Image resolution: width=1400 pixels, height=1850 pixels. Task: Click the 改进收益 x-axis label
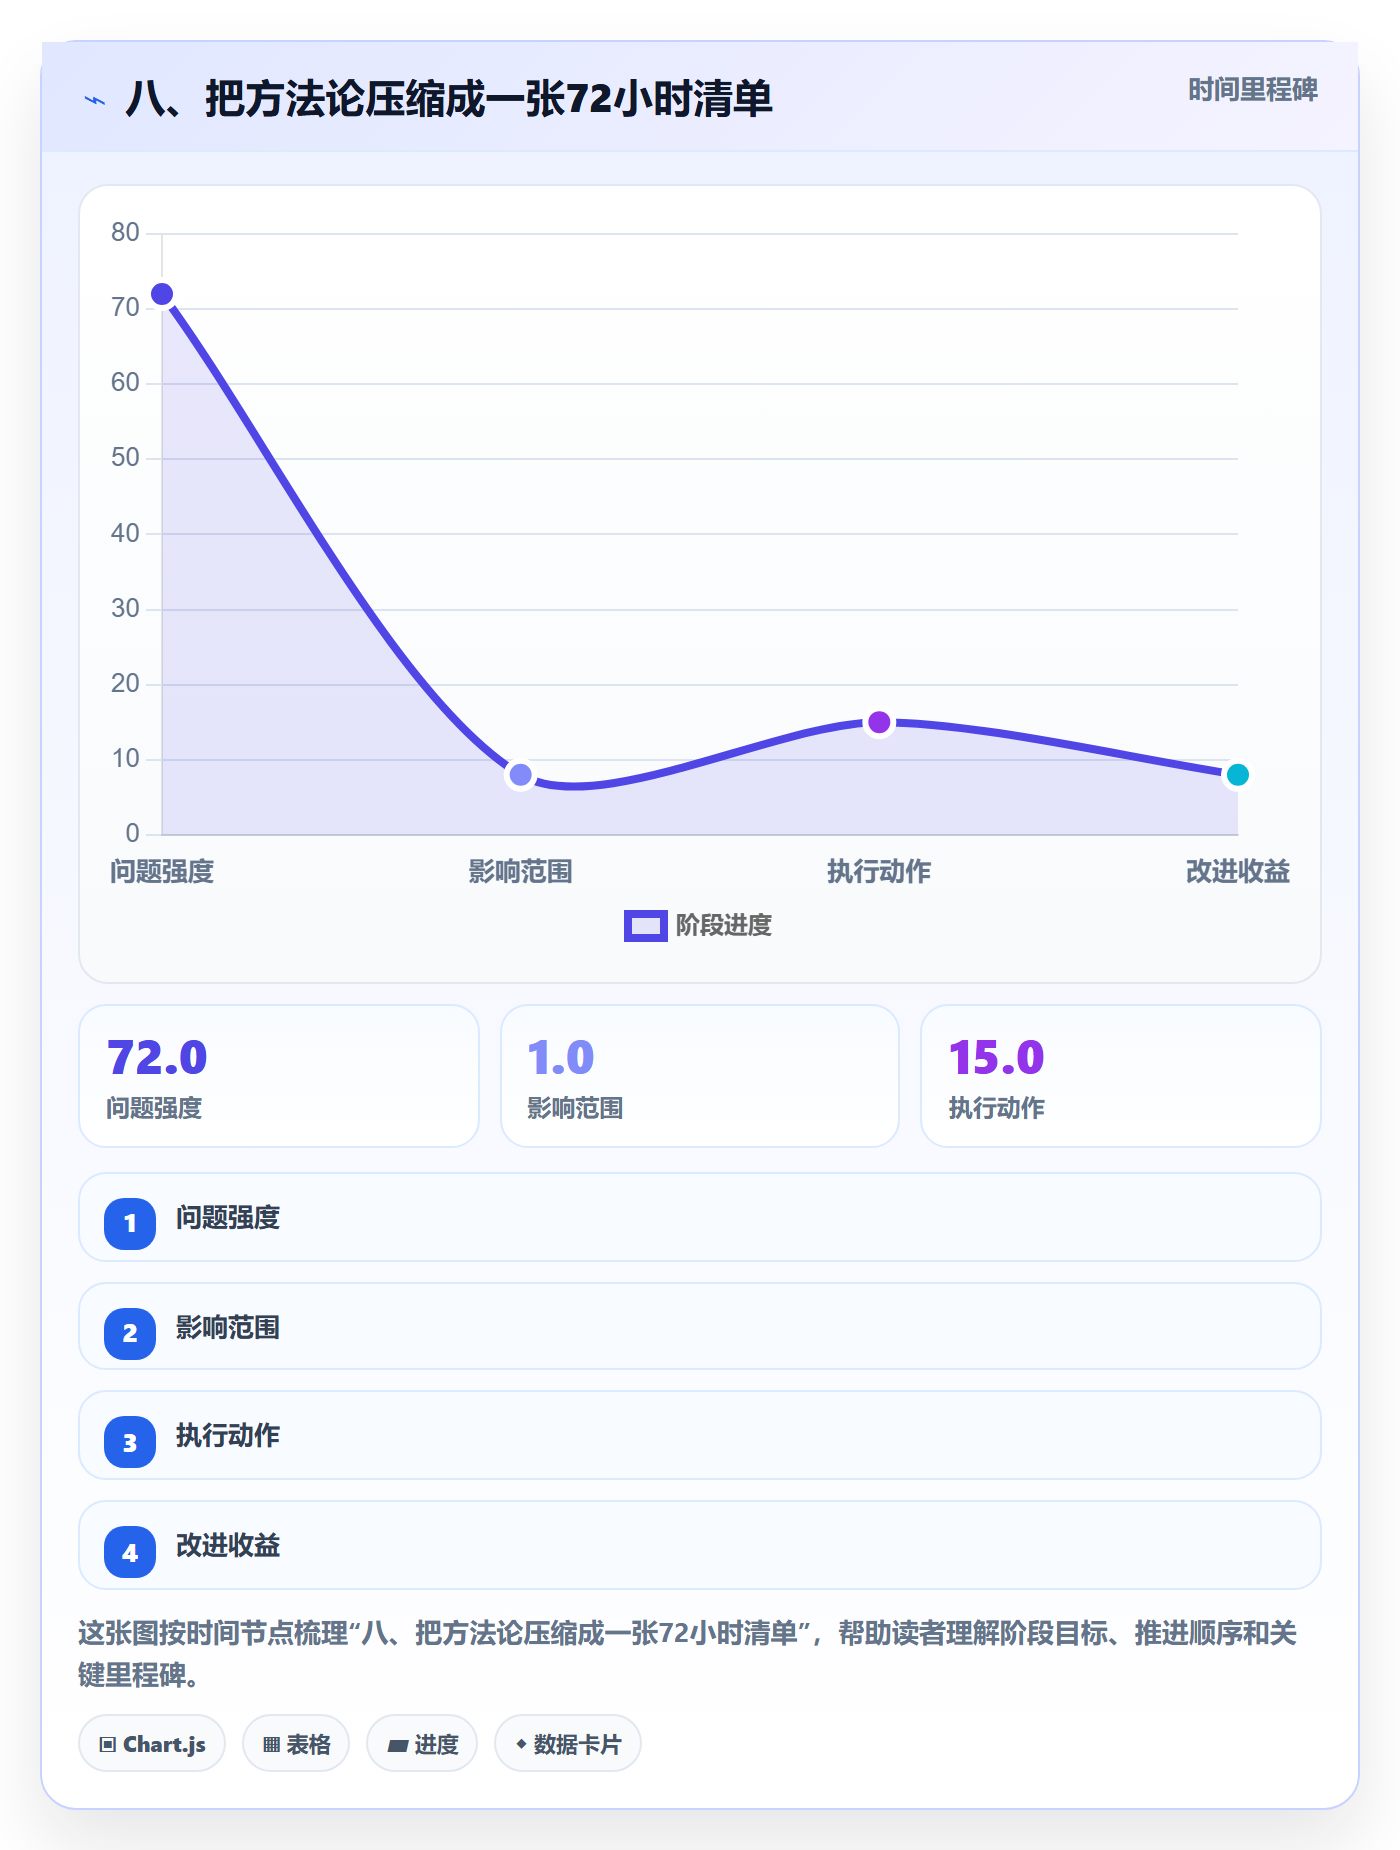(x=1237, y=872)
